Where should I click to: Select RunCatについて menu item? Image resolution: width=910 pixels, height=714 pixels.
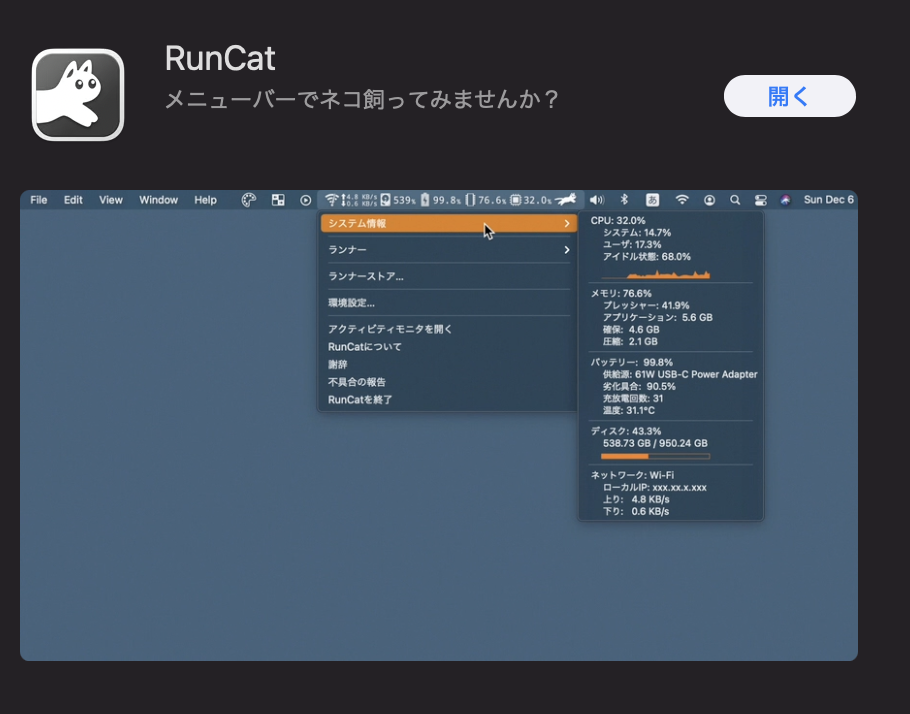449,347
